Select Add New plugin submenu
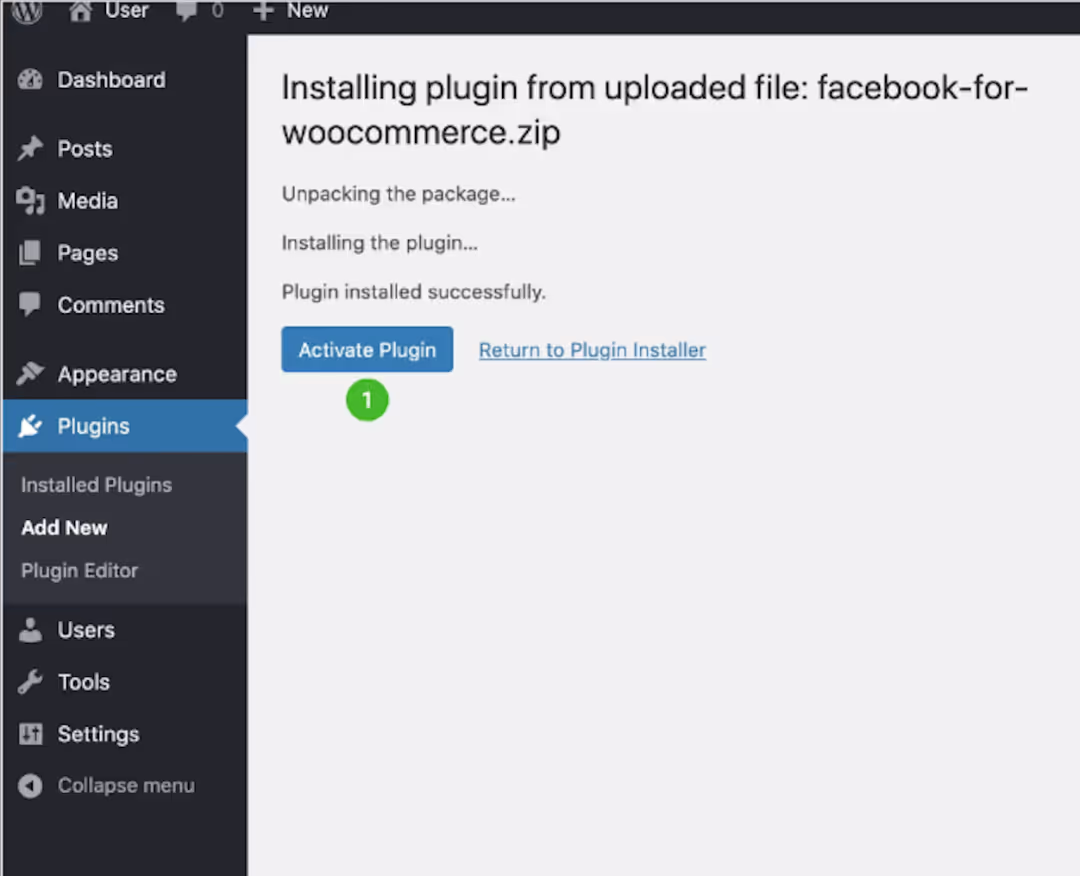Image resolution: width=1080 pixels, height=876 pixels. coord(64,528)
